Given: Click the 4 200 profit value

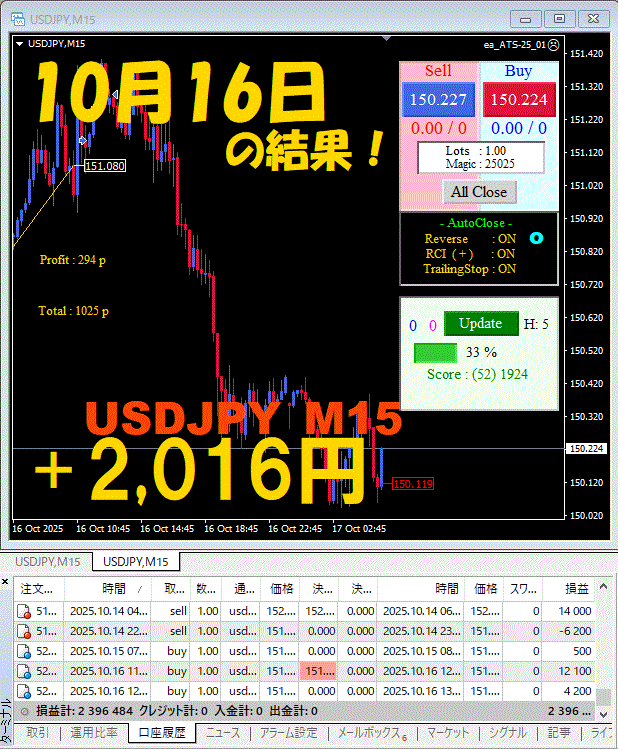Looking at the screenshot, I should (x=577, y=691).
